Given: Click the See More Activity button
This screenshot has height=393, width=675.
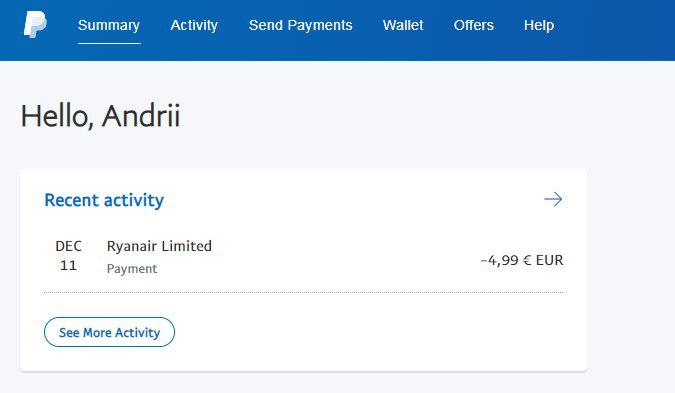Looking at the screenshot, I should [x=109, y=332].
